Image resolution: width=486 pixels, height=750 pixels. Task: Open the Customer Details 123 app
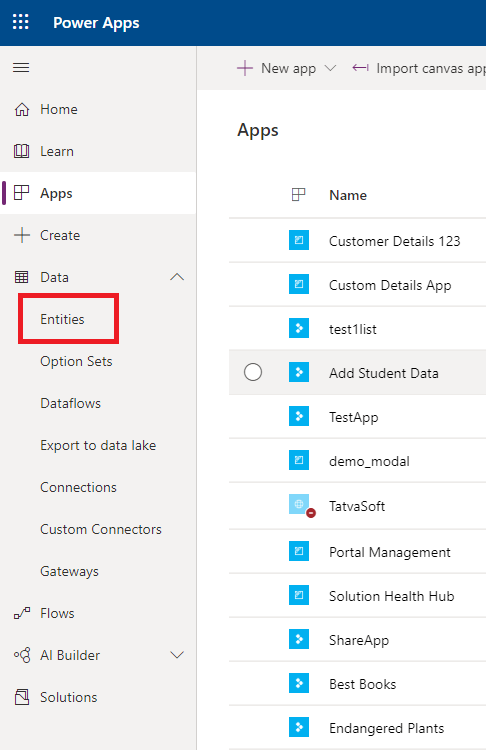coord(395,241)
